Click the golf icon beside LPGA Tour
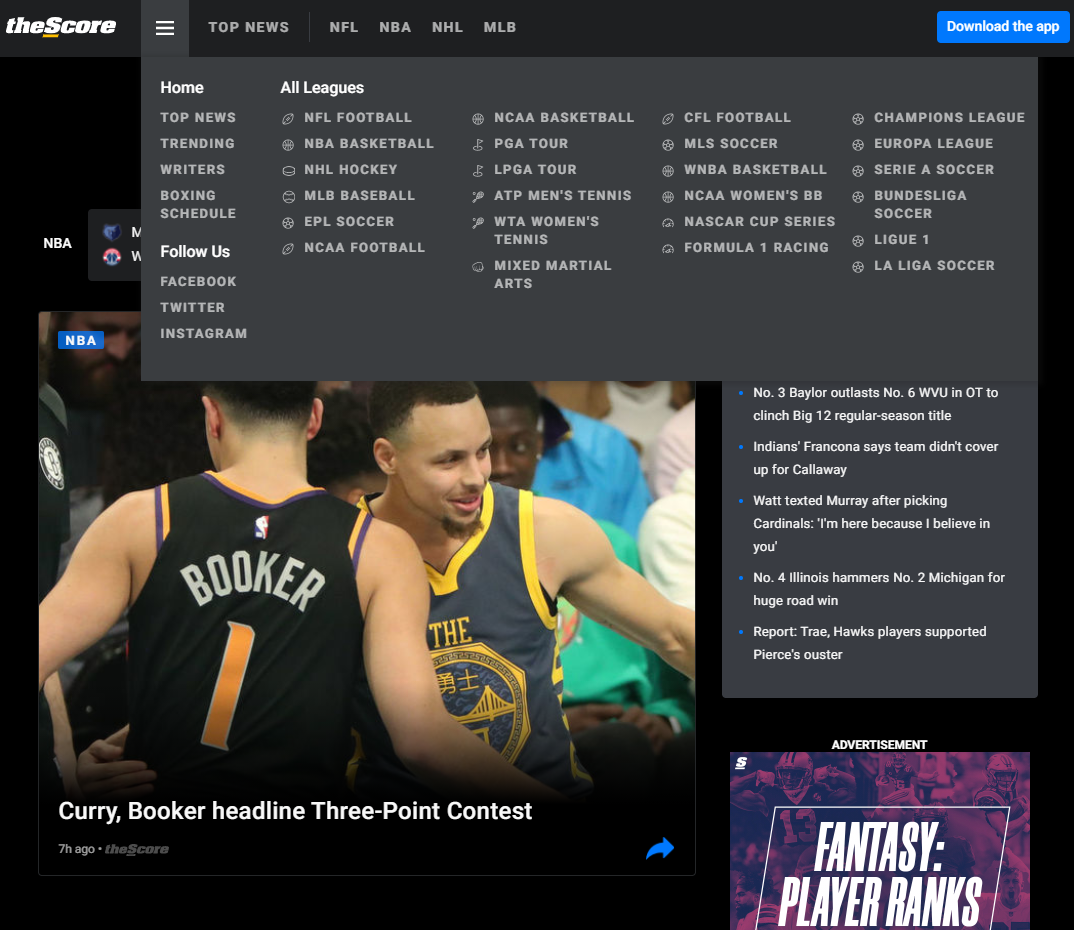Viewport: 1074px width, 930px height. coord(478,171)
